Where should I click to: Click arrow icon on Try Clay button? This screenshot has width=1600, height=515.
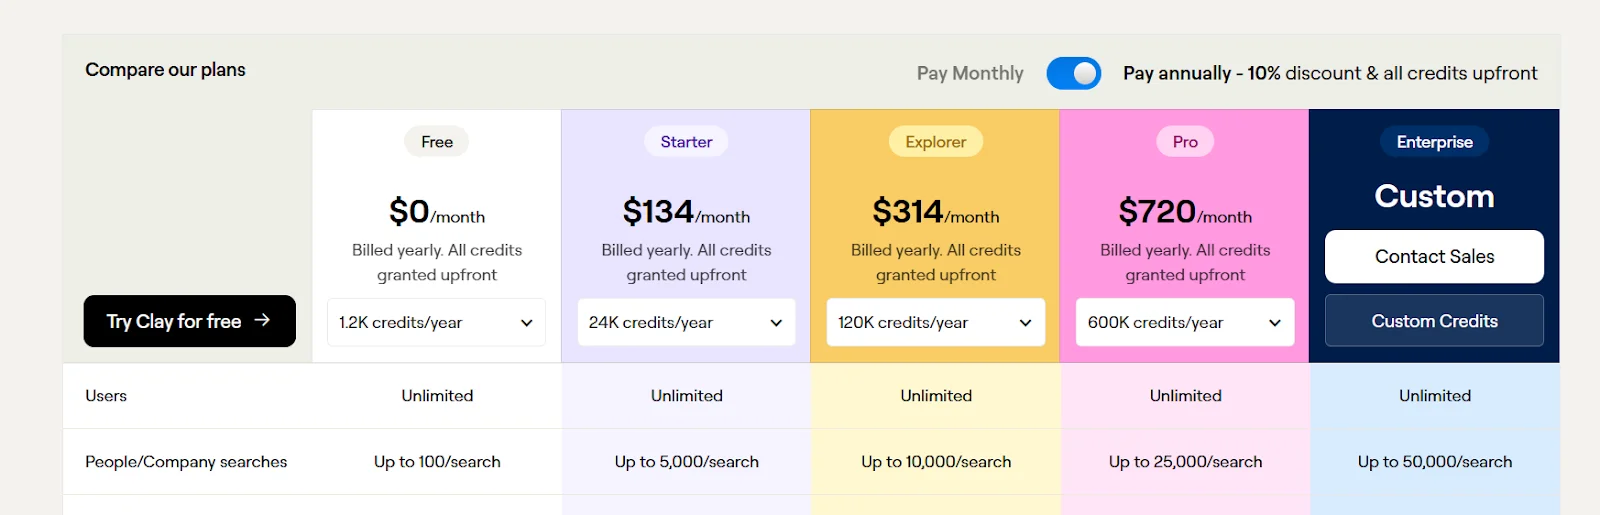262,320
